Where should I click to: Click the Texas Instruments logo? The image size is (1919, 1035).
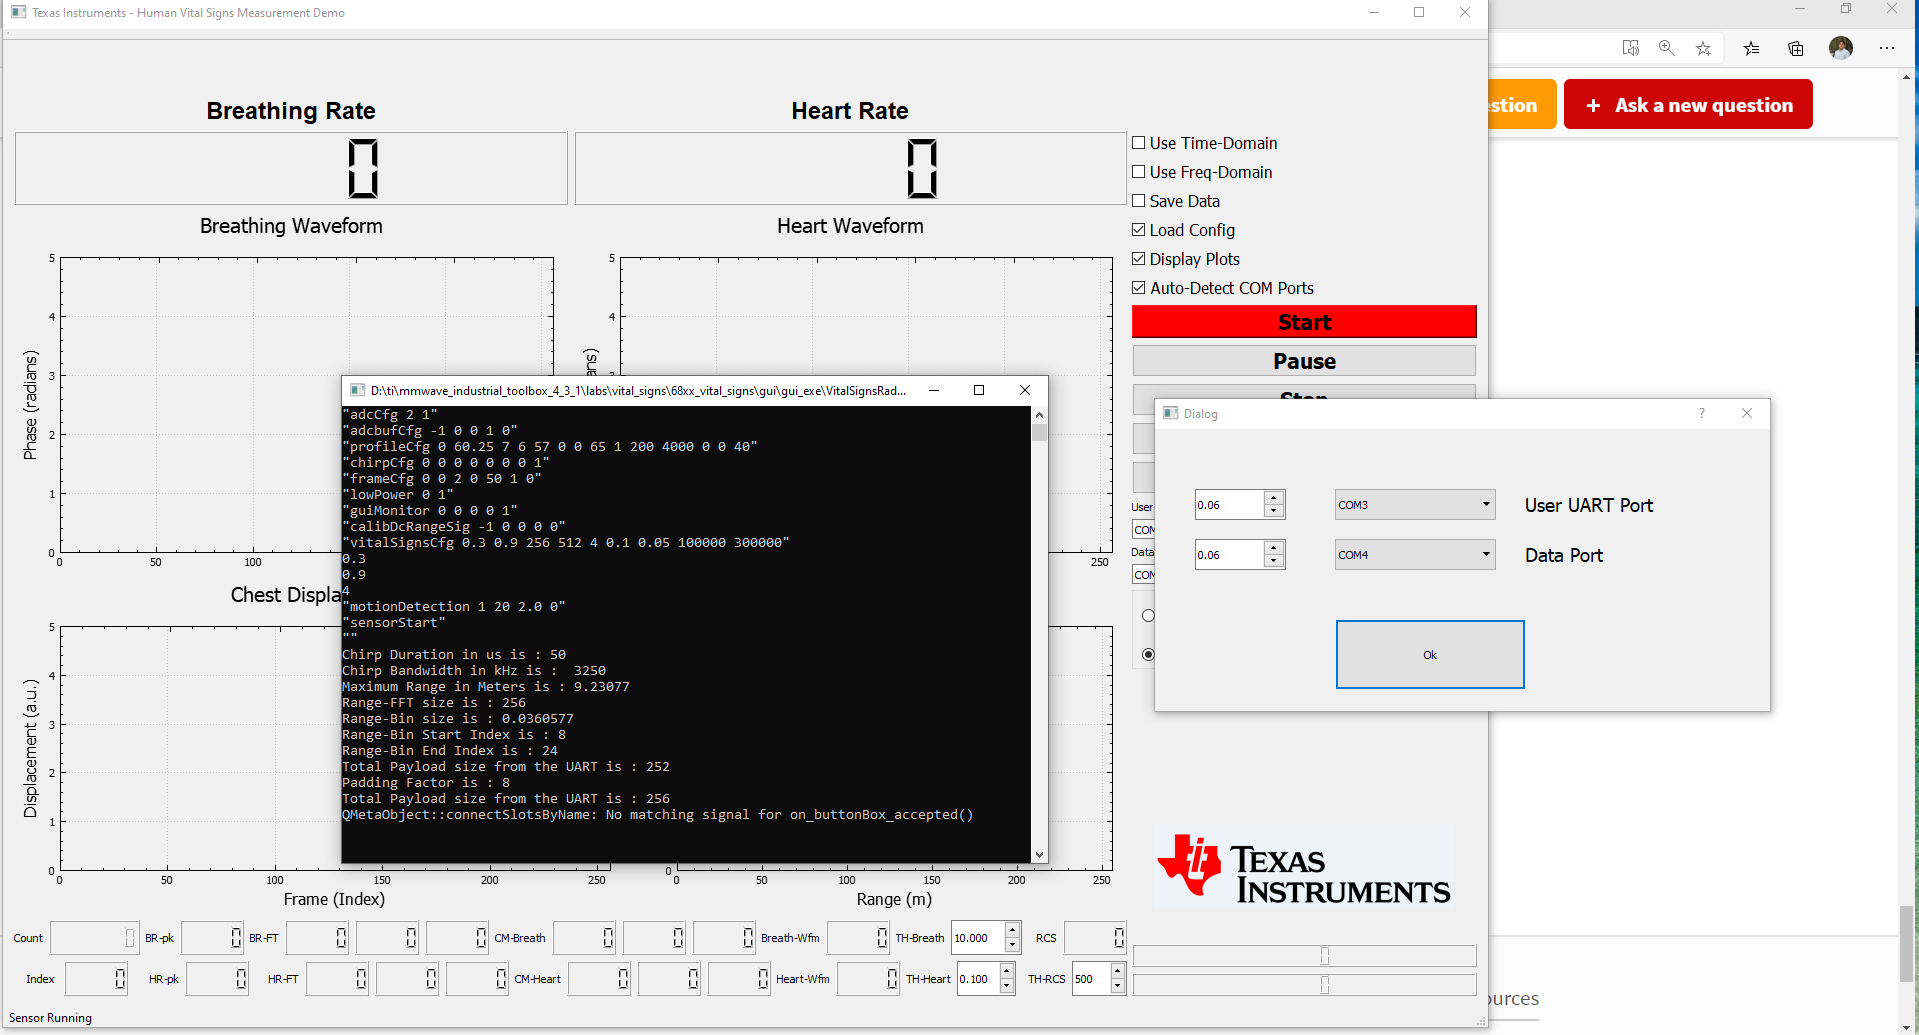pyautogui.click(x=1304, y=867)
